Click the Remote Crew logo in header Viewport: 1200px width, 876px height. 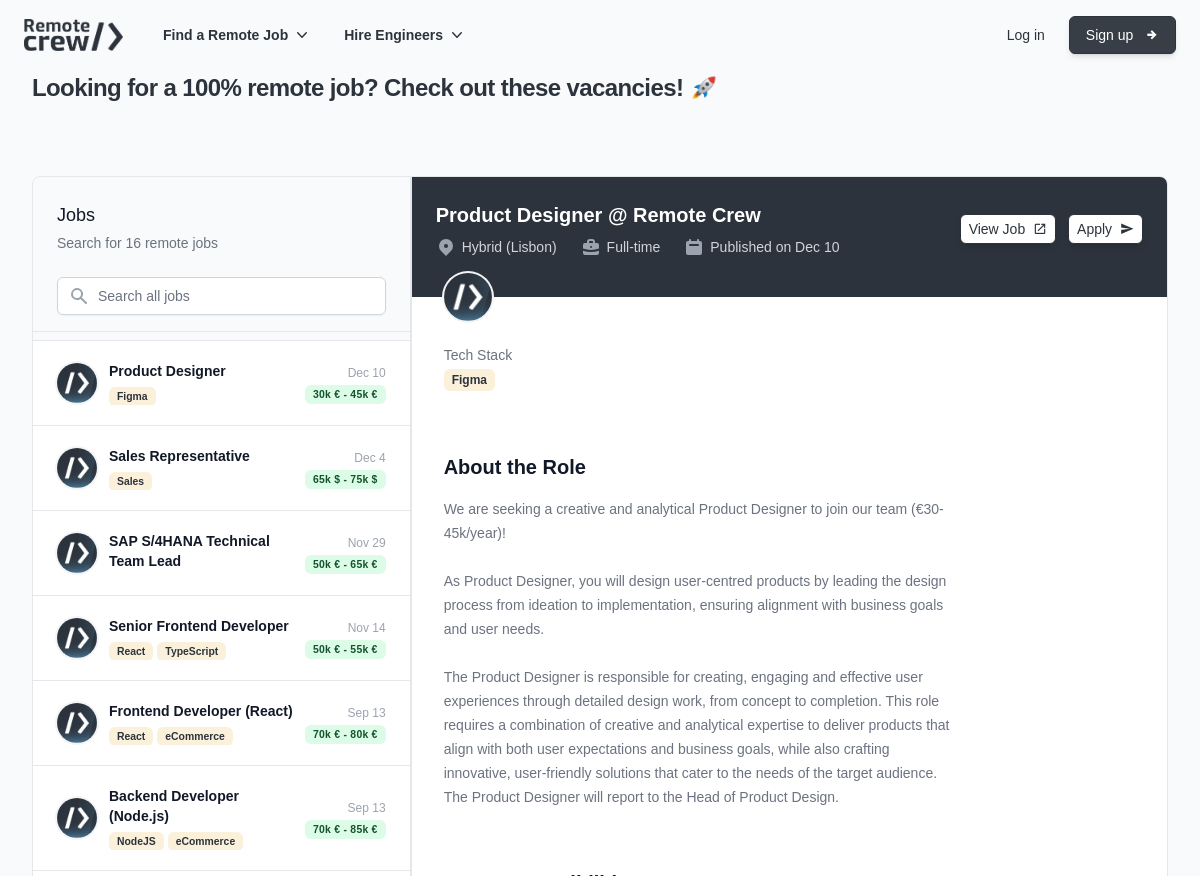(73, 35)
